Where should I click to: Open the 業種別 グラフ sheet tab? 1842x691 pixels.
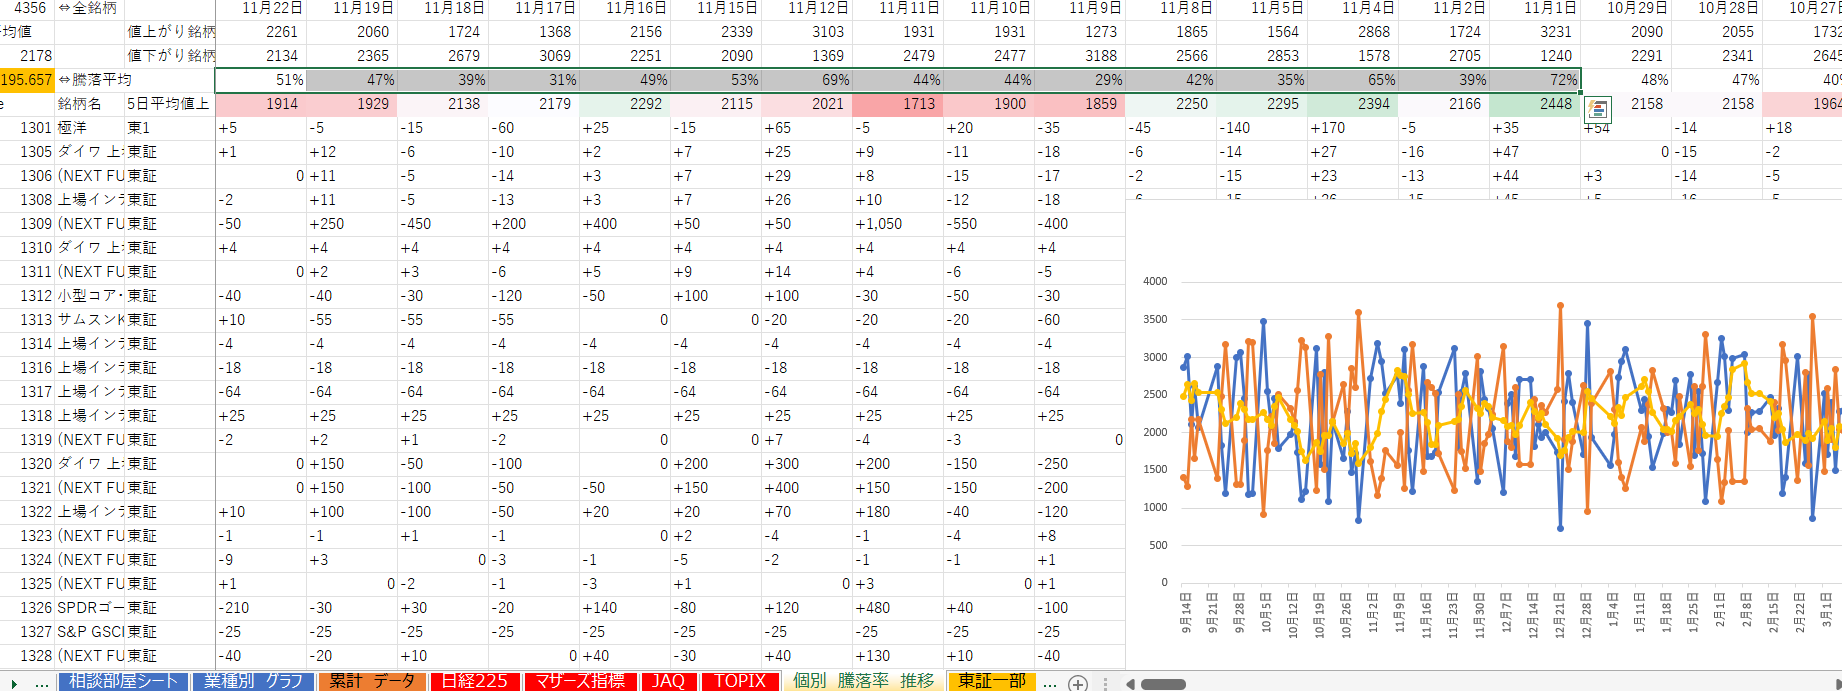(x=253, y=681)
